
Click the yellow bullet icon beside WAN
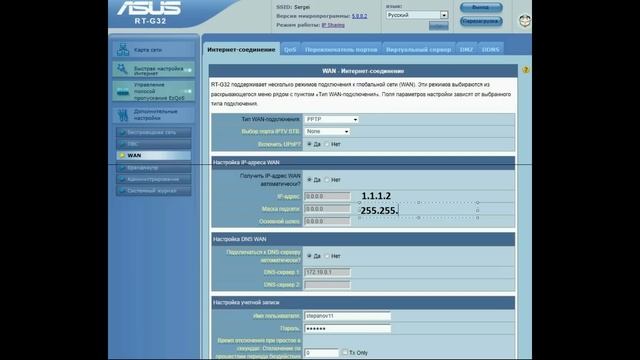tap(122, 156)
